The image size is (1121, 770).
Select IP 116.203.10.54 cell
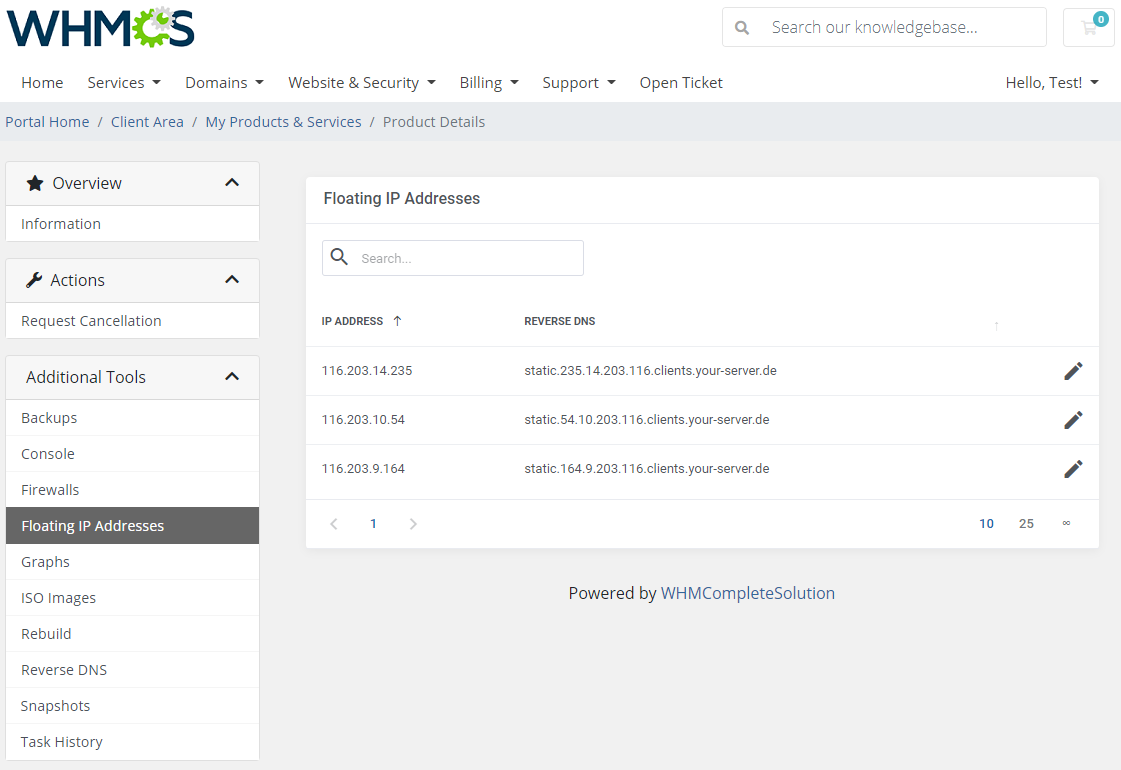pyautogui.click(x=363, y=420)
